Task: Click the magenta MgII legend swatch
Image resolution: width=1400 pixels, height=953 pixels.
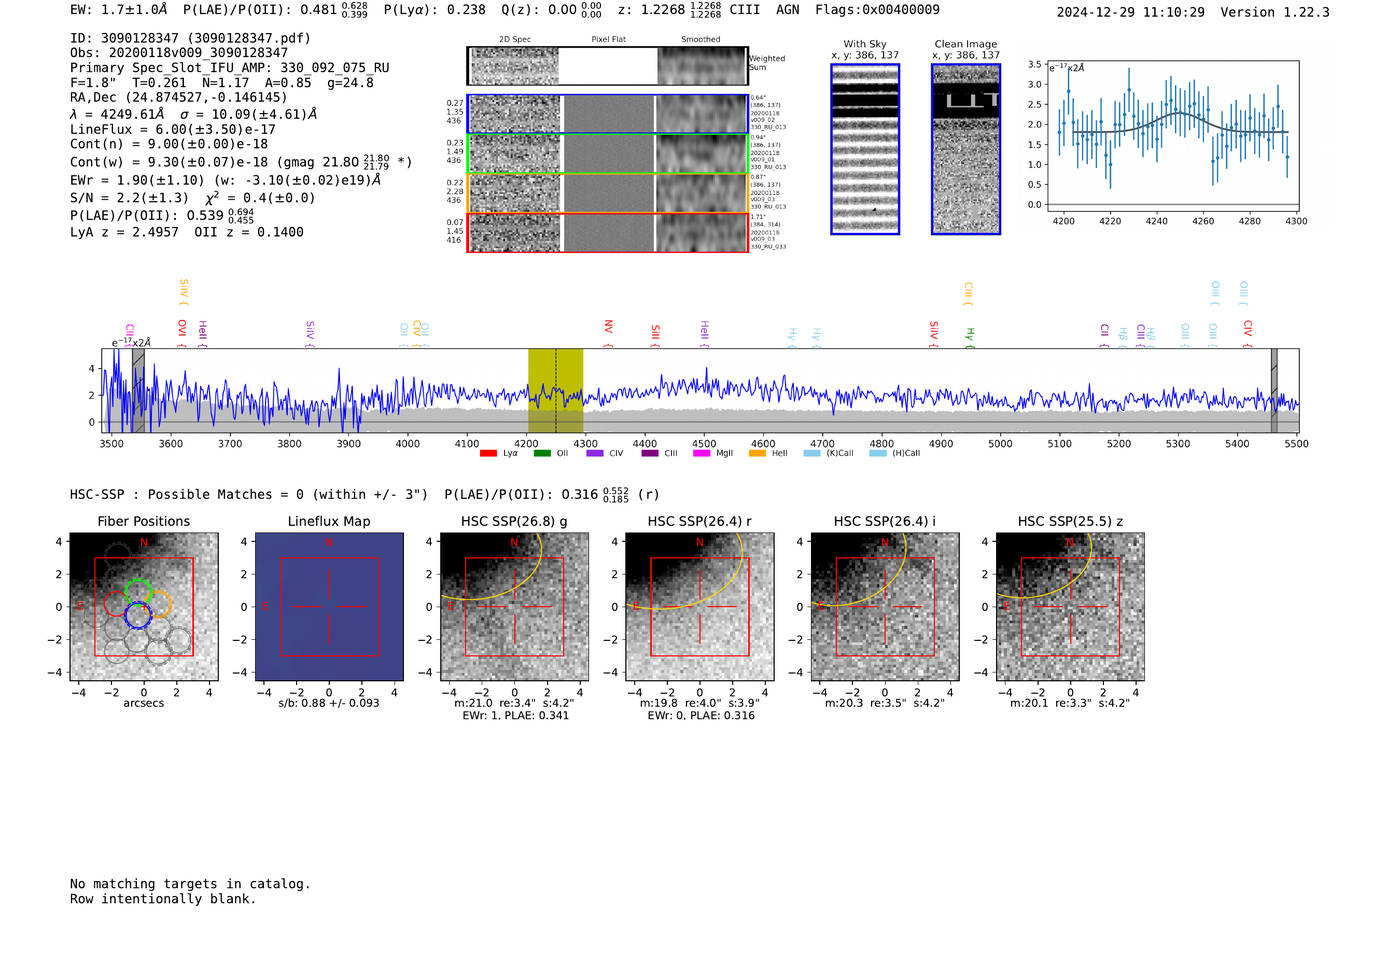Action: [703, 453]
